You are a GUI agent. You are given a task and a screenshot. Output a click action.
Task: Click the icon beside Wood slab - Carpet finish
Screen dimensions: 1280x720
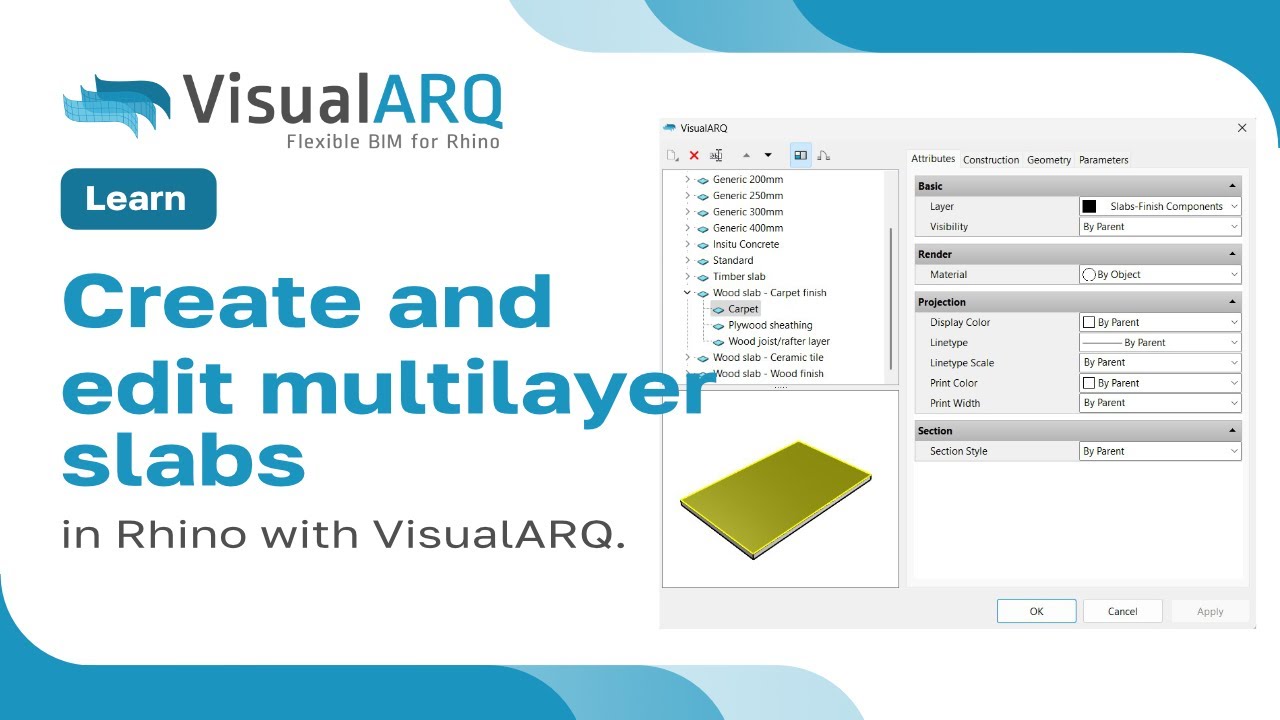point(703,293)
